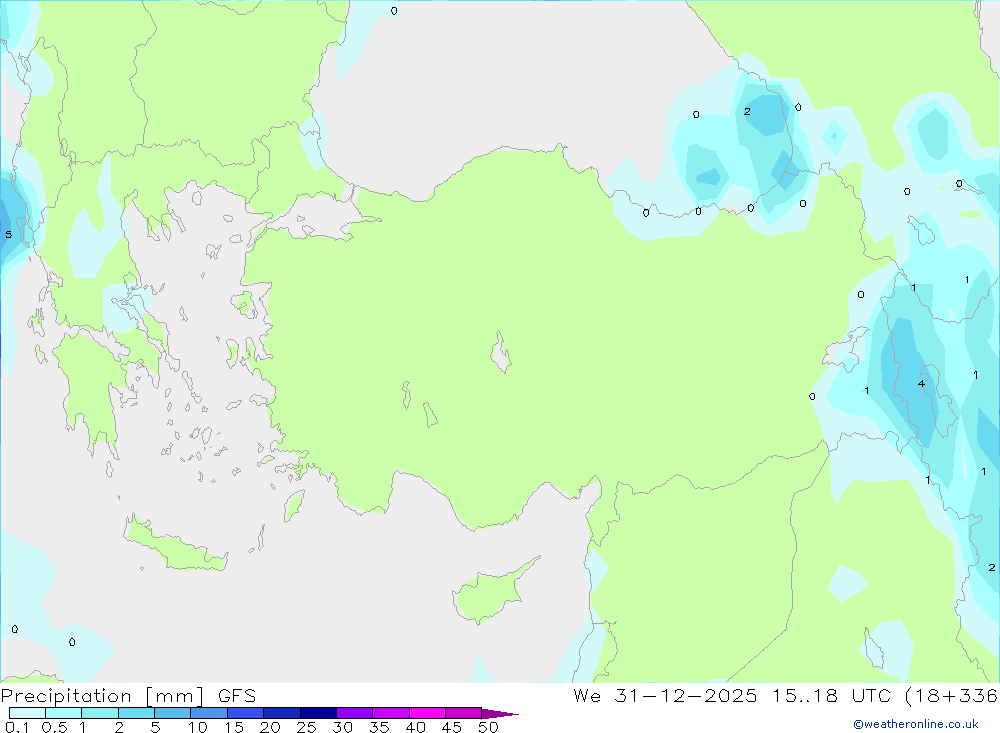Click legend scale label "10"

click(198, 727)
